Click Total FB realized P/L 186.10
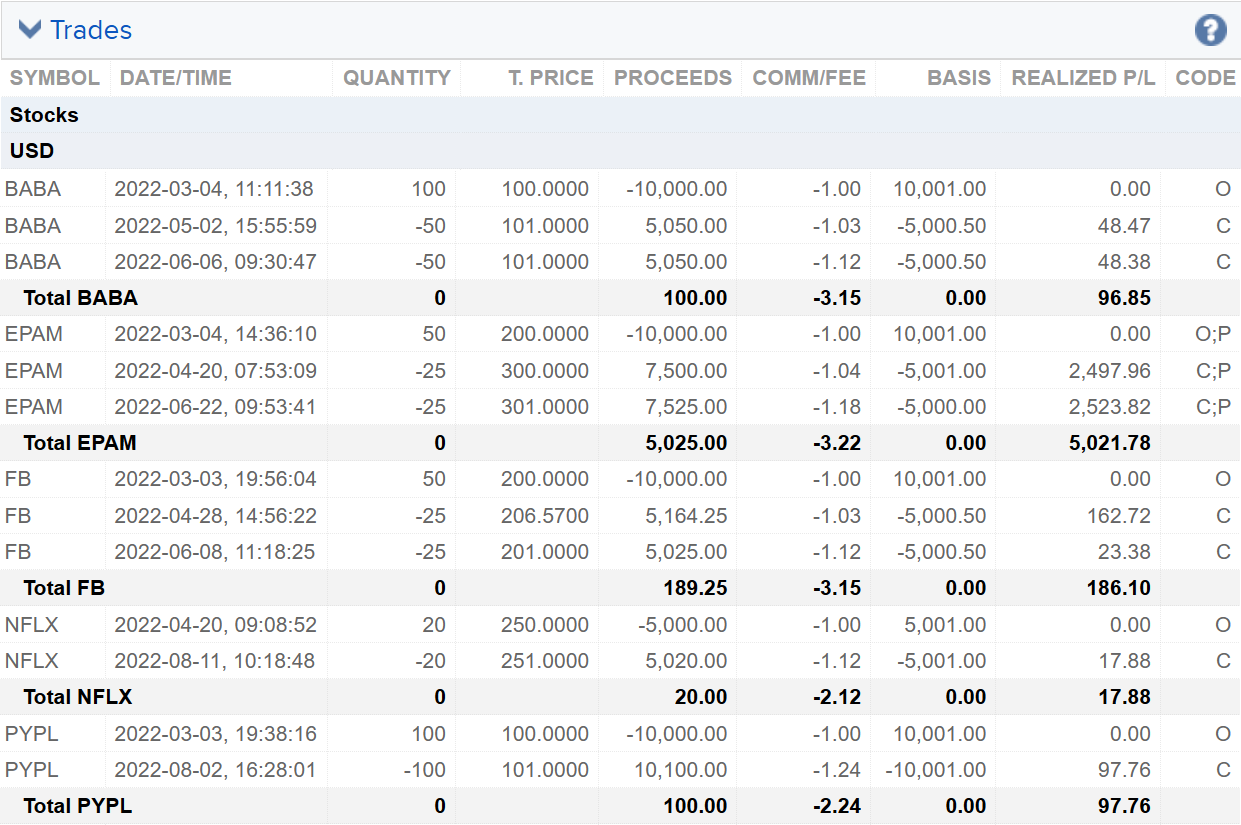Image resolution: width=1241 pixels, height=825 pixels. [1119, 588]
